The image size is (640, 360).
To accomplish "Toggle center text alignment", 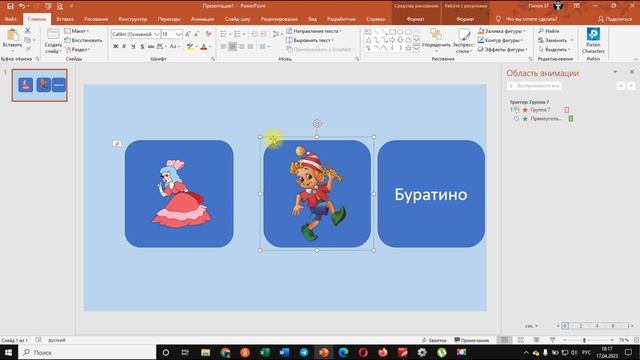I will (232, 47).
